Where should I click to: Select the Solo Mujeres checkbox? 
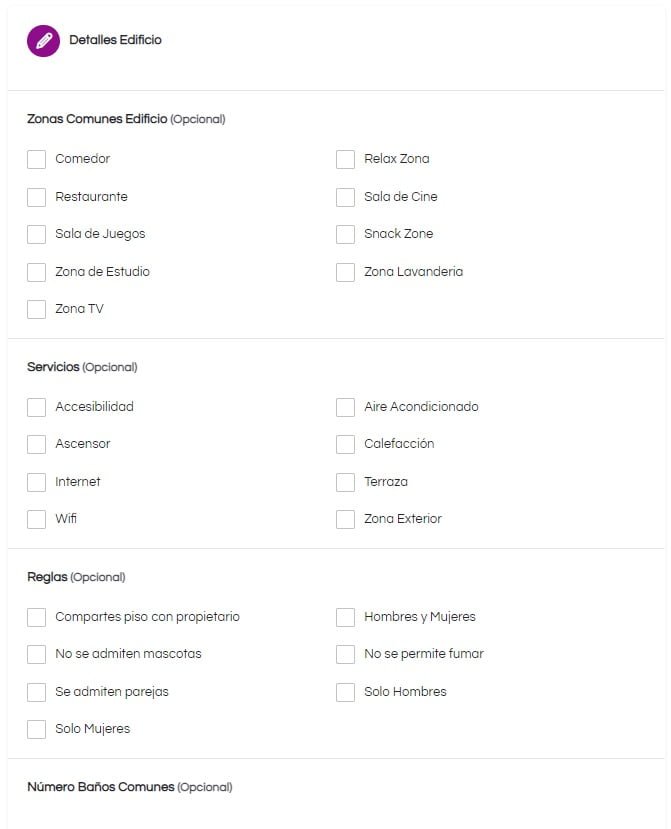(x=36, y=729)
